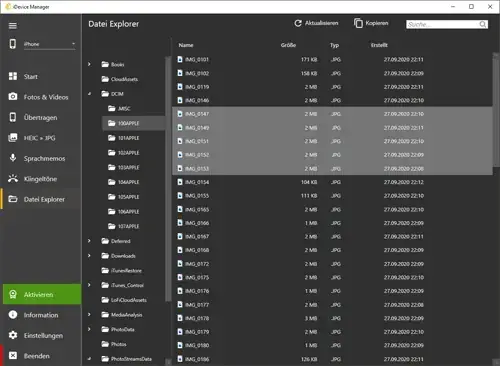
Task: Open Sprachmemos section
Action: pyautogui.click(x=41, y=158)
